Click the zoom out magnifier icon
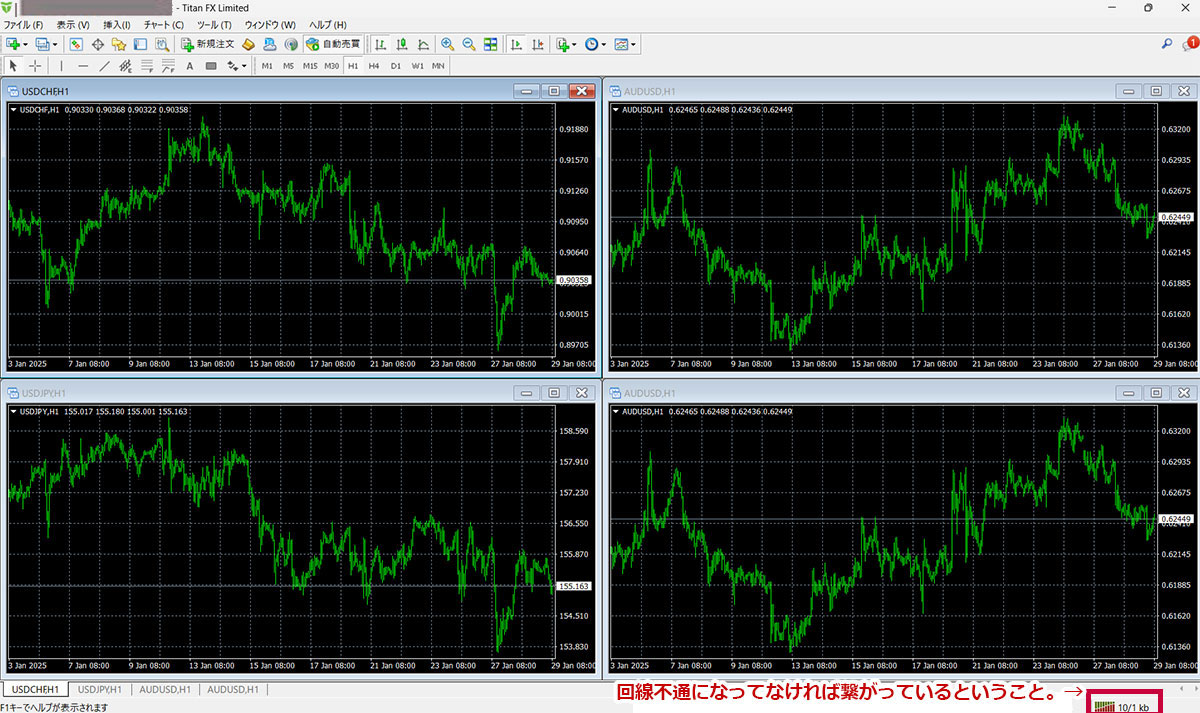Screen dimensions: 1200x713 tap(468, 44)
